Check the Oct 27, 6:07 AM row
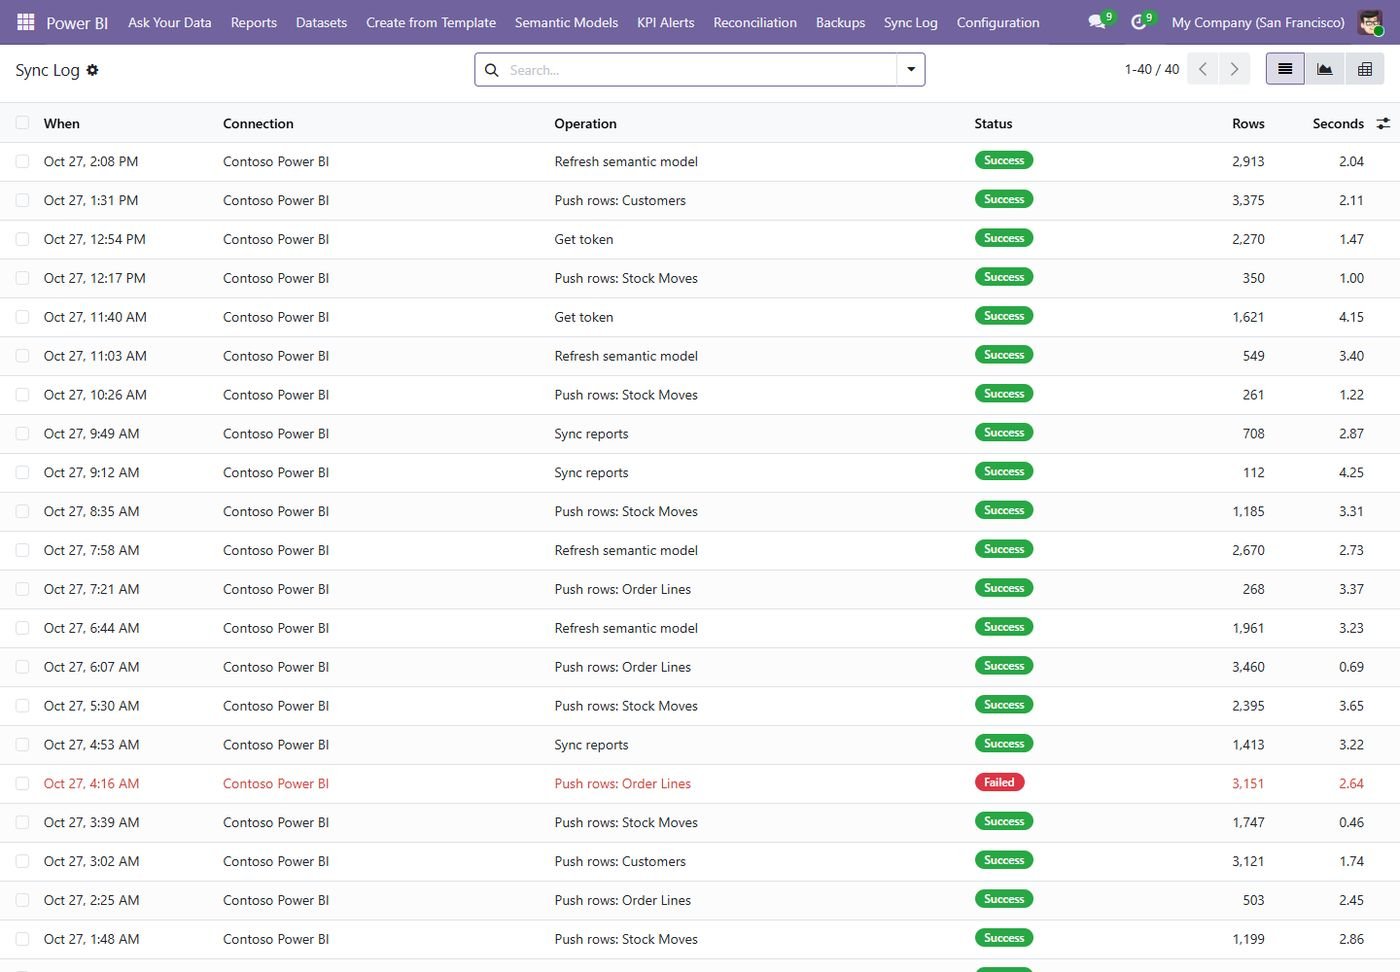The height and width of the screenshot is (972, 1400). pos(22,667)
